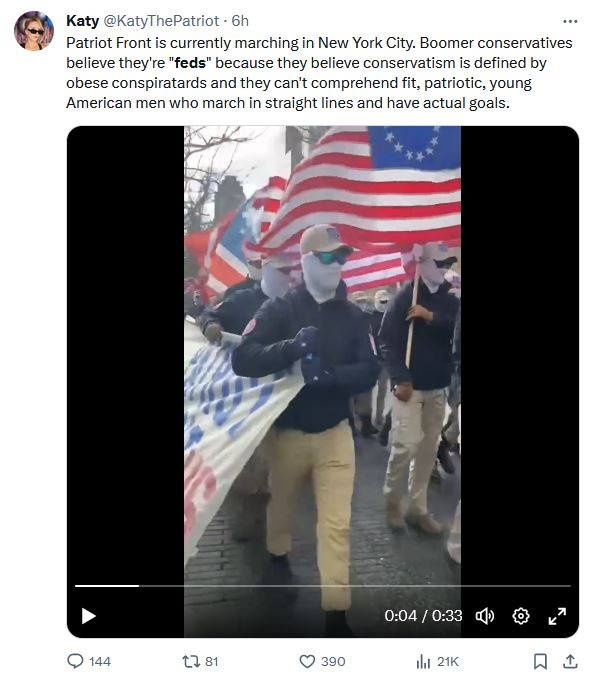Open the Katy display name link
Image resolution: width=592 pixels, height=680 pixels.
point(82,21)
